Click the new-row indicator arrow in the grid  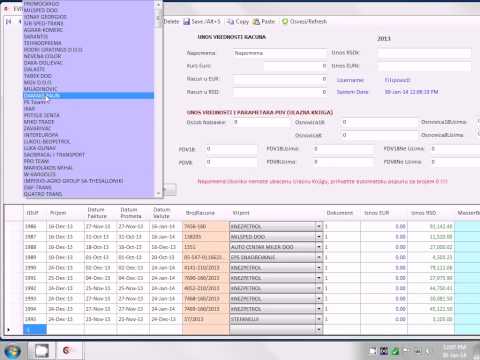9,330
